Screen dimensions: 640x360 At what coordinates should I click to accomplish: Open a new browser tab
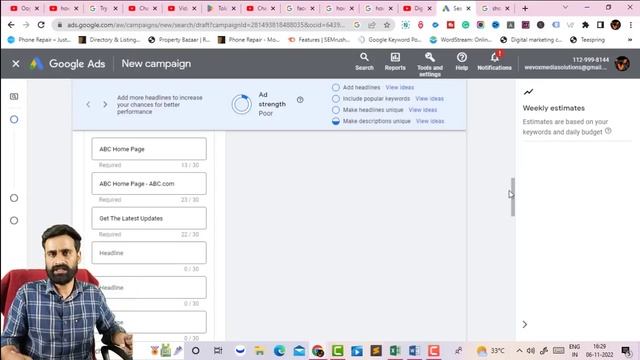tap(525, 8)
